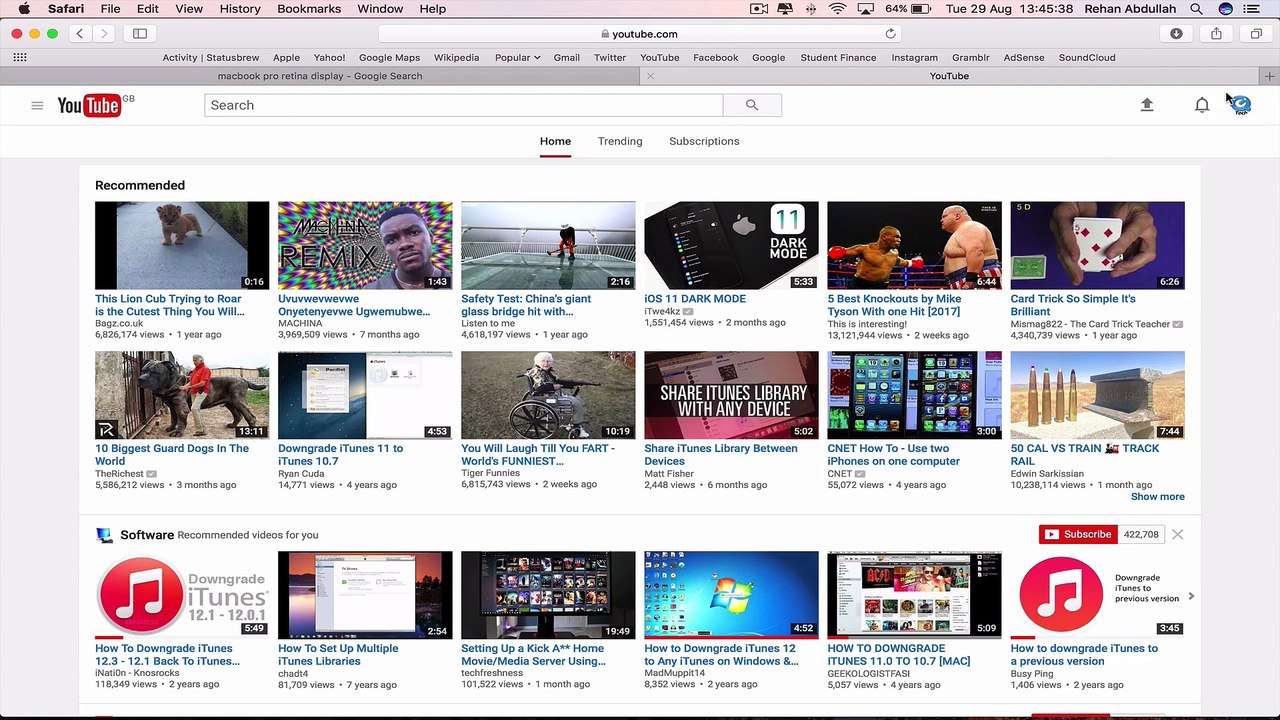The width and height of the screenshot is (1280, 720).
Task: Open the Matt Fisher channel link
Action: [669, 474]
